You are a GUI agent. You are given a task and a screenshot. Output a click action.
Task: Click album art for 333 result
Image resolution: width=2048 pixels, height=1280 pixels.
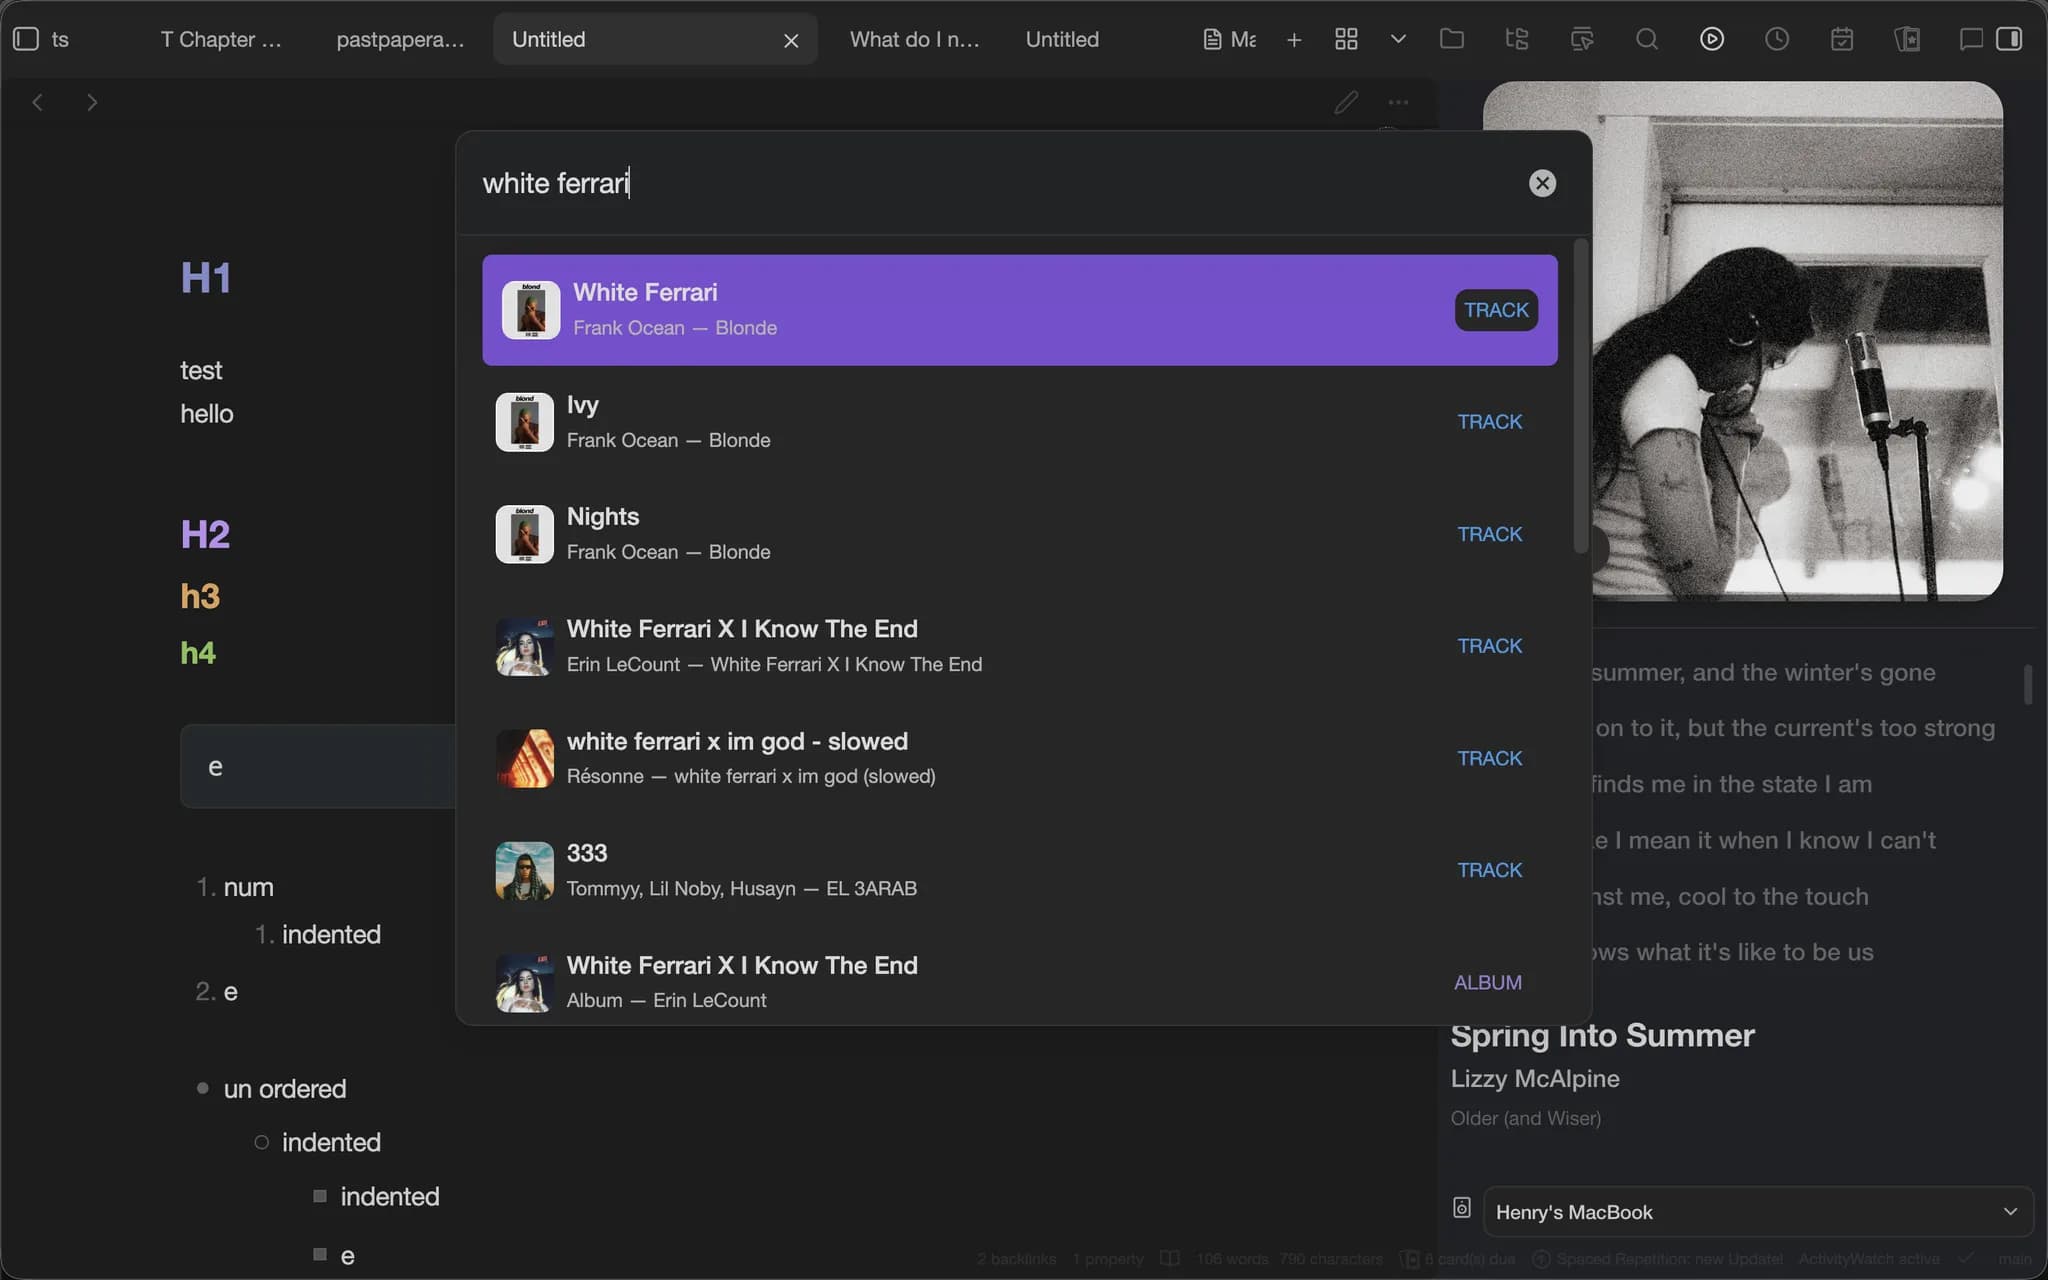[525, 870]
